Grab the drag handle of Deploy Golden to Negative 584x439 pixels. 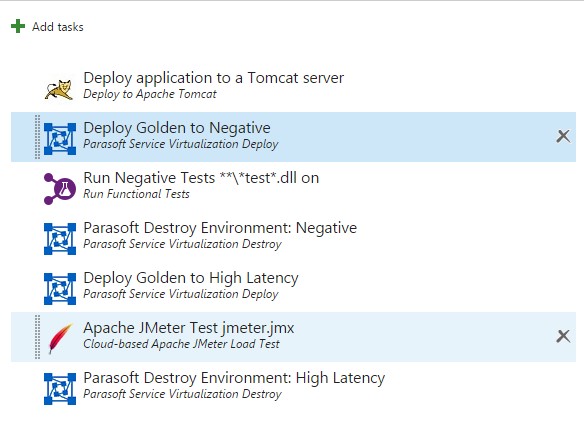(x=37, y=137)
